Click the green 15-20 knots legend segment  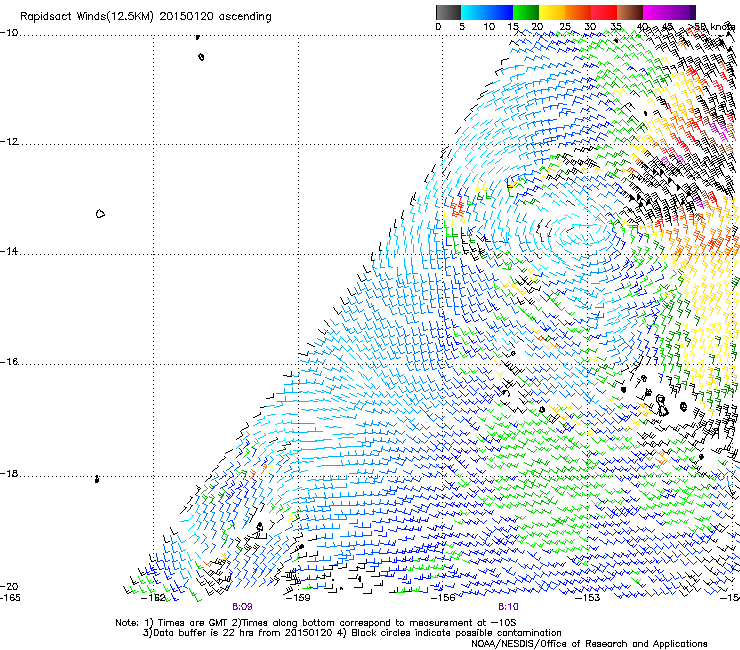526,12
